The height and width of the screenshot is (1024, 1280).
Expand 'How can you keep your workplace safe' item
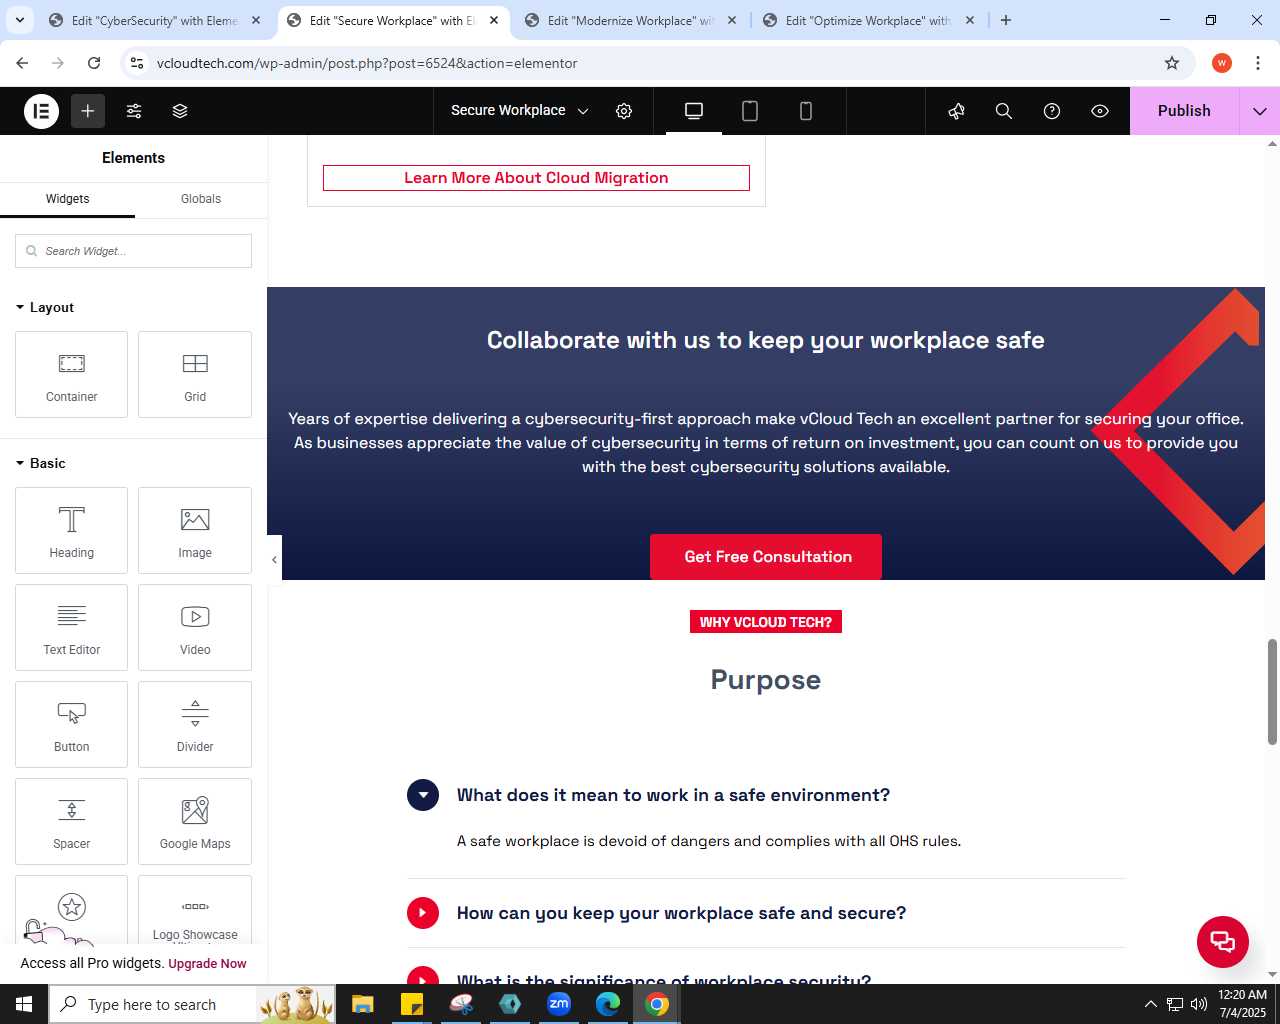point(681,913)
